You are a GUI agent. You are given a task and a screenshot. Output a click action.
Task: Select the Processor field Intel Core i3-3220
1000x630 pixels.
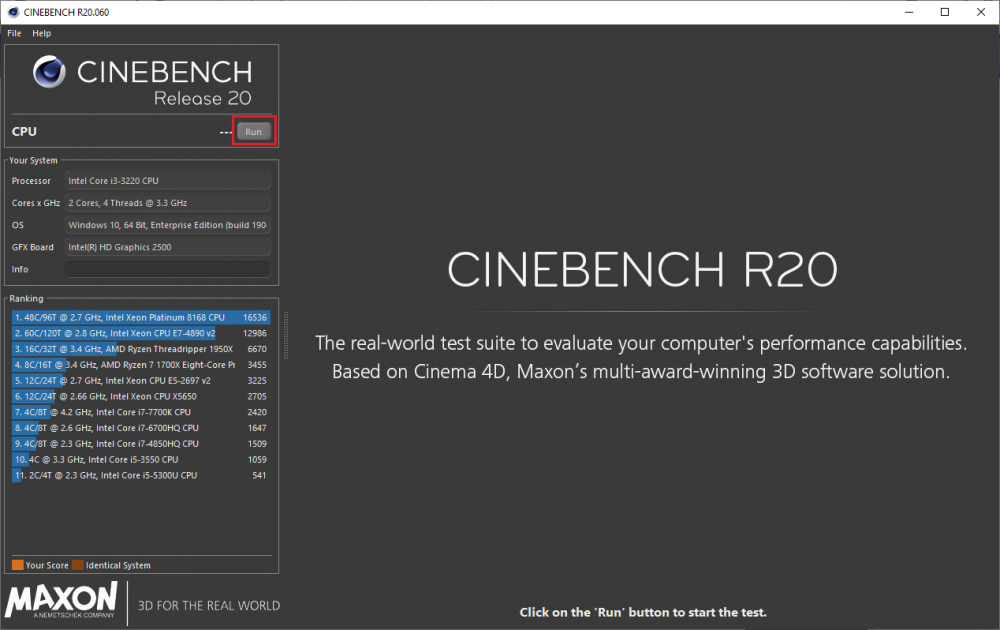pyautogui.click(x=167, y=181)
